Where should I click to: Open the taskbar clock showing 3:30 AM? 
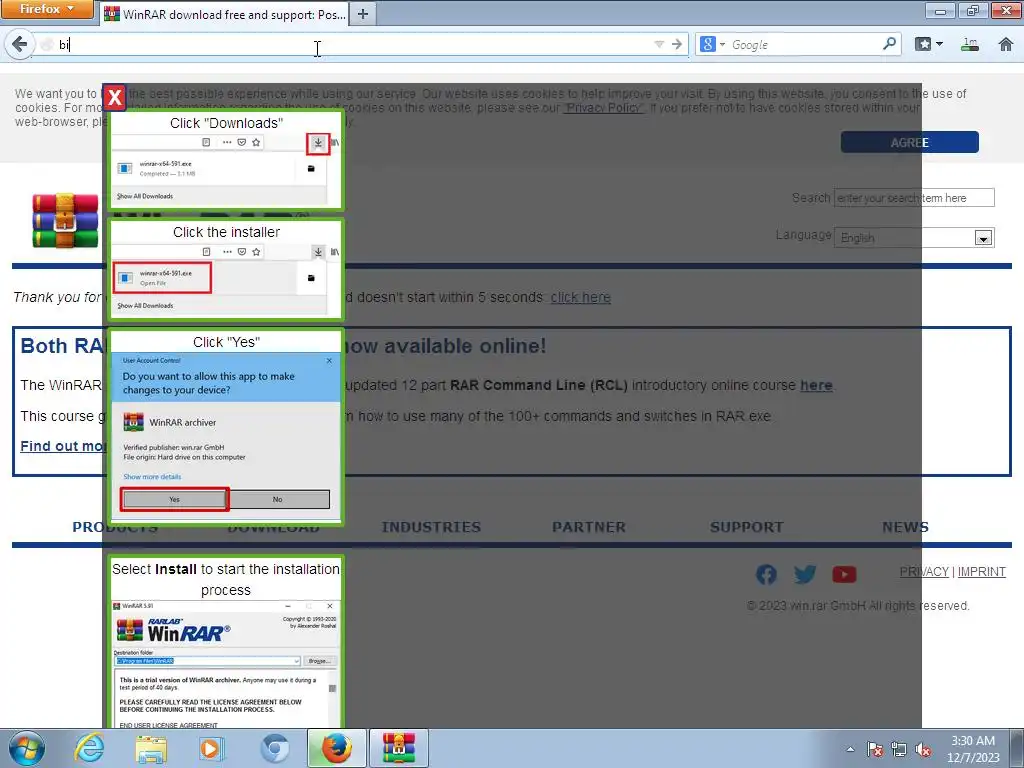[973, 749]
